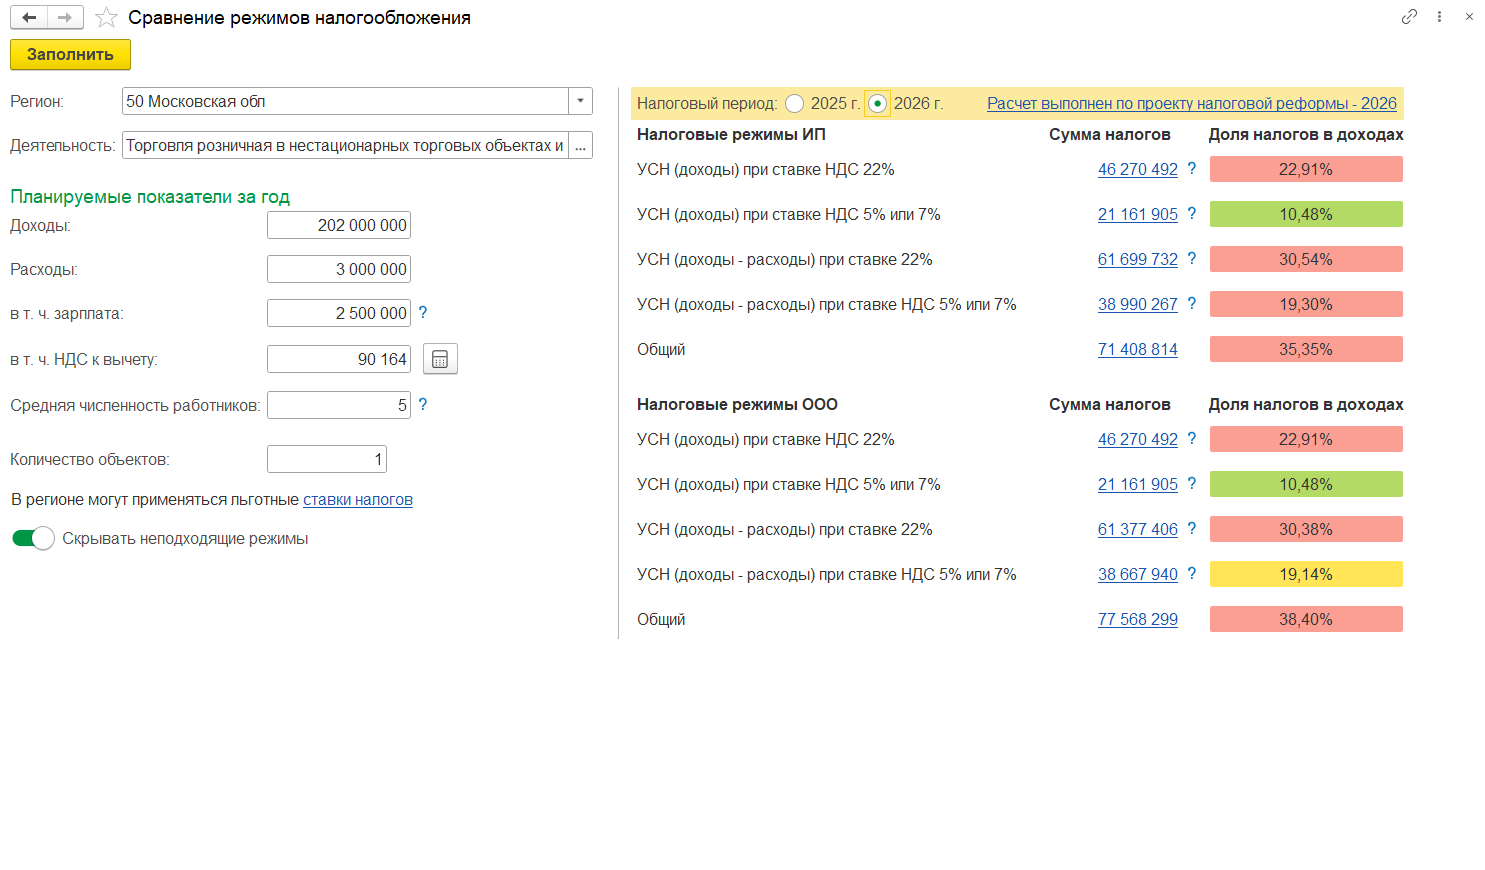
Task: Add page to favorites with star icon
Action: click(x=106, y=18)
